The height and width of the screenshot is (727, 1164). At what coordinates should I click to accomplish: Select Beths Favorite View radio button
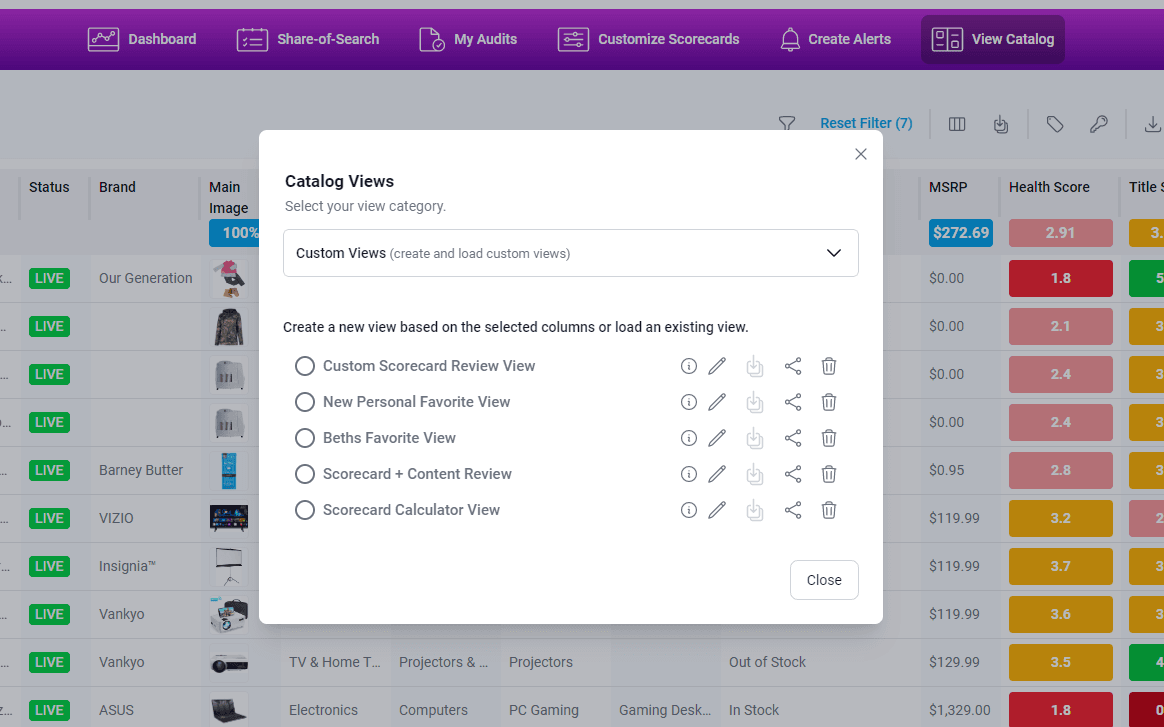pyautogui.click(x=305, y=438)
